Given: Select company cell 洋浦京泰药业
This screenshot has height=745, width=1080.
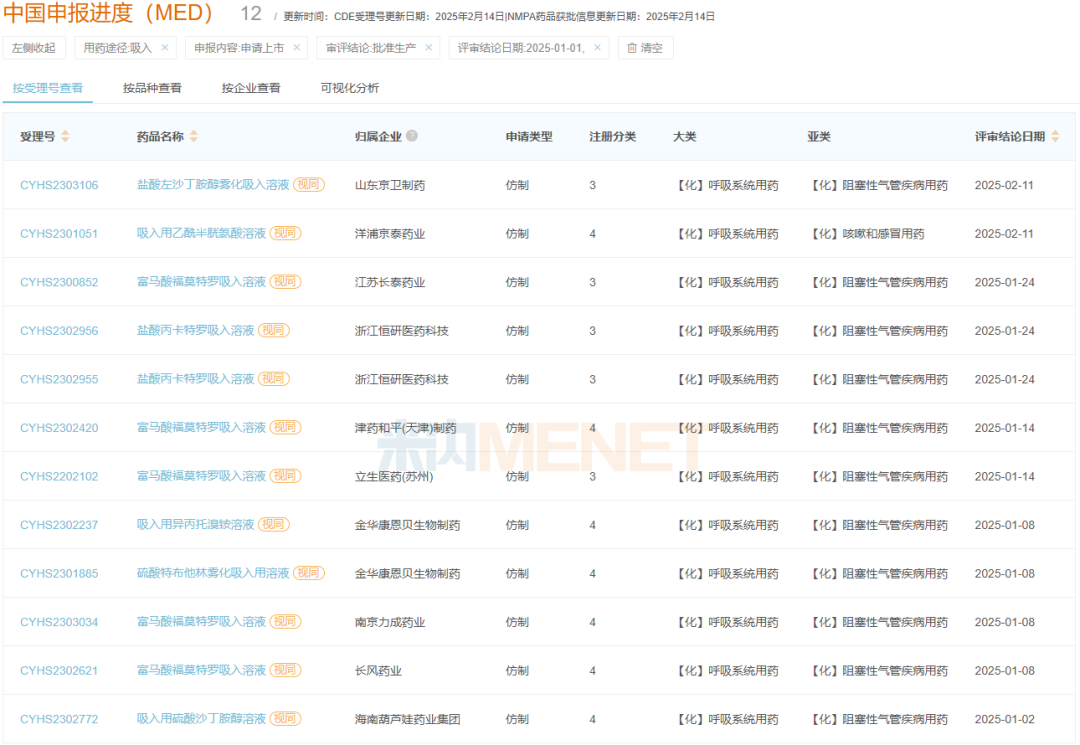Looking at the screenshot, I should [x=390, y=234].
